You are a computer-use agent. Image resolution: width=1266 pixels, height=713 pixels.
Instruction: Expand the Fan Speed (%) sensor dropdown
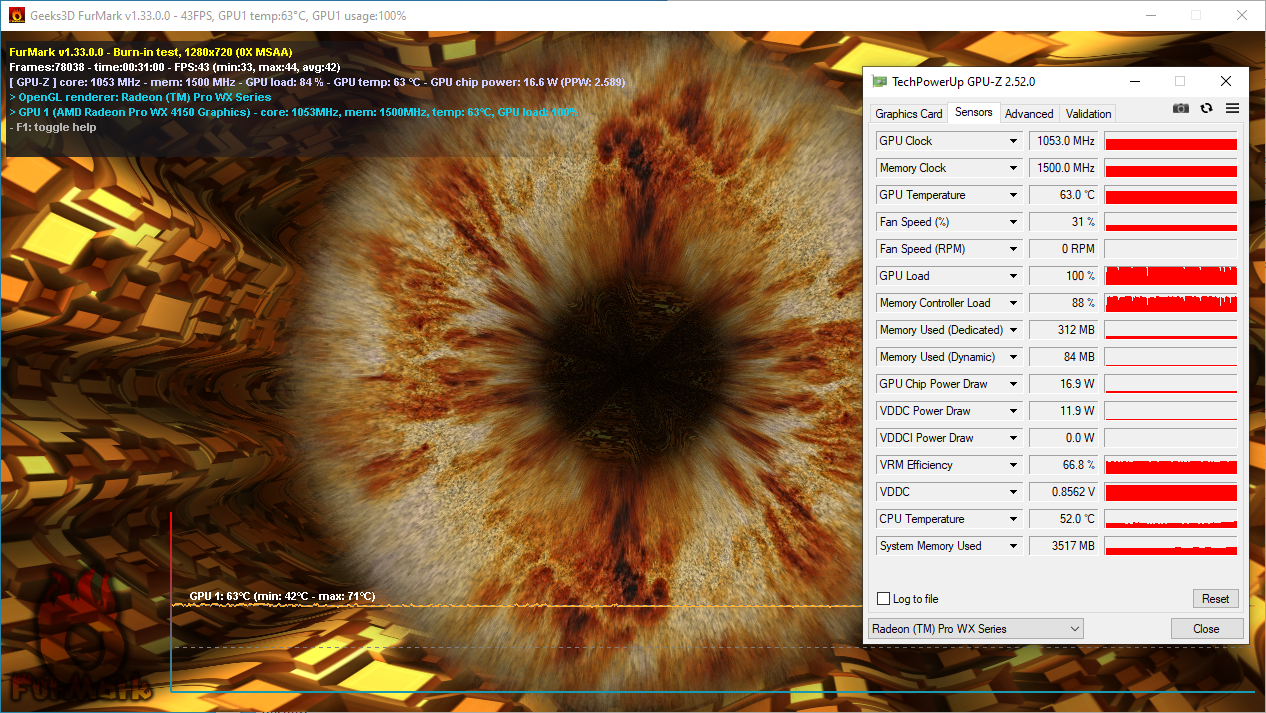pyautogui.click(x=1013, y=222)
